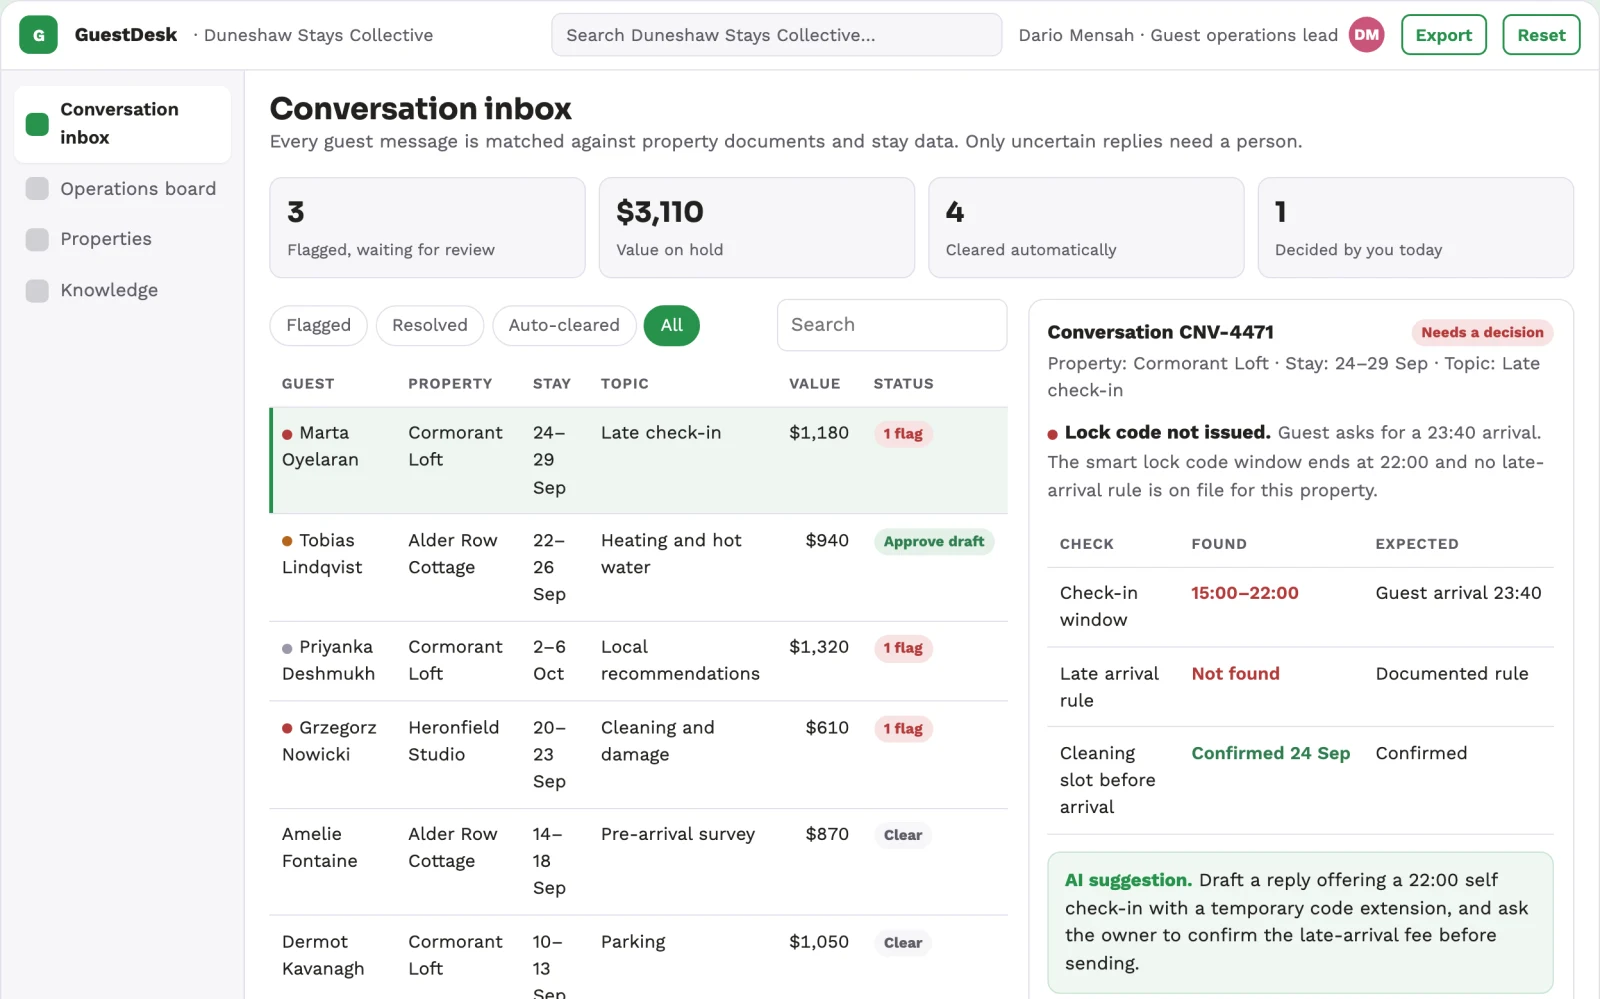
Task: Go to the Properties section
Action: coord(122,239)
